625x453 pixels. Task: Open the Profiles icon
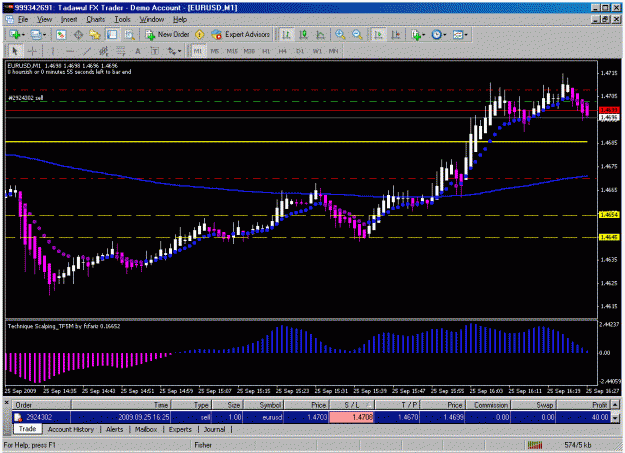click(35, 35)
